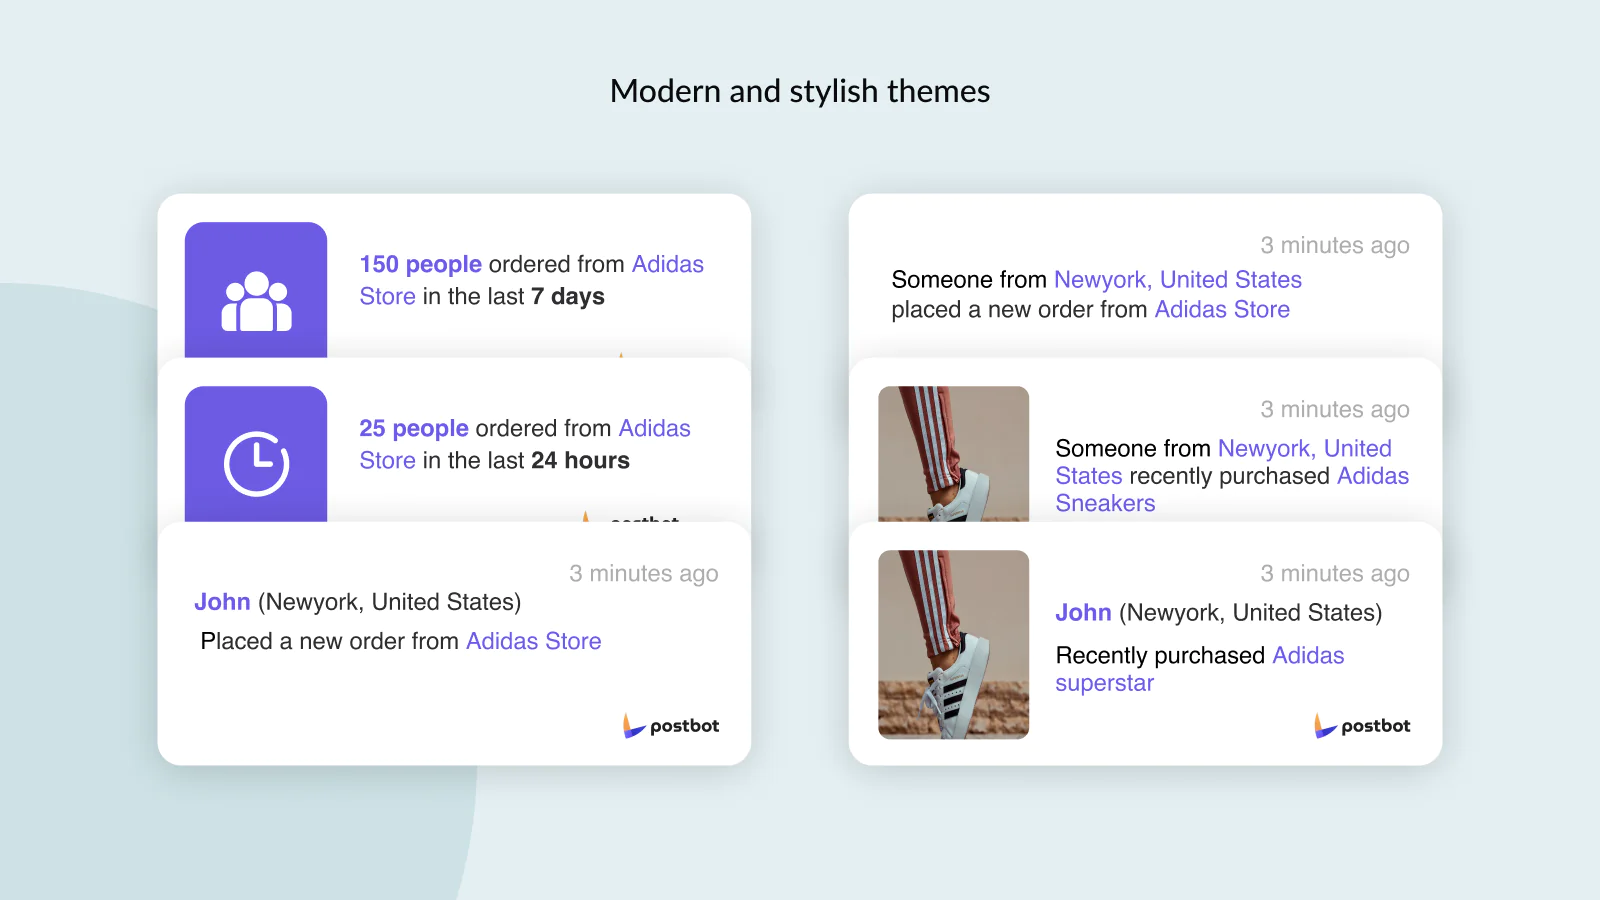Click Adidas Store link in John's order card
The width and height of the screenshot is (1600, 900).
[533, 641]
